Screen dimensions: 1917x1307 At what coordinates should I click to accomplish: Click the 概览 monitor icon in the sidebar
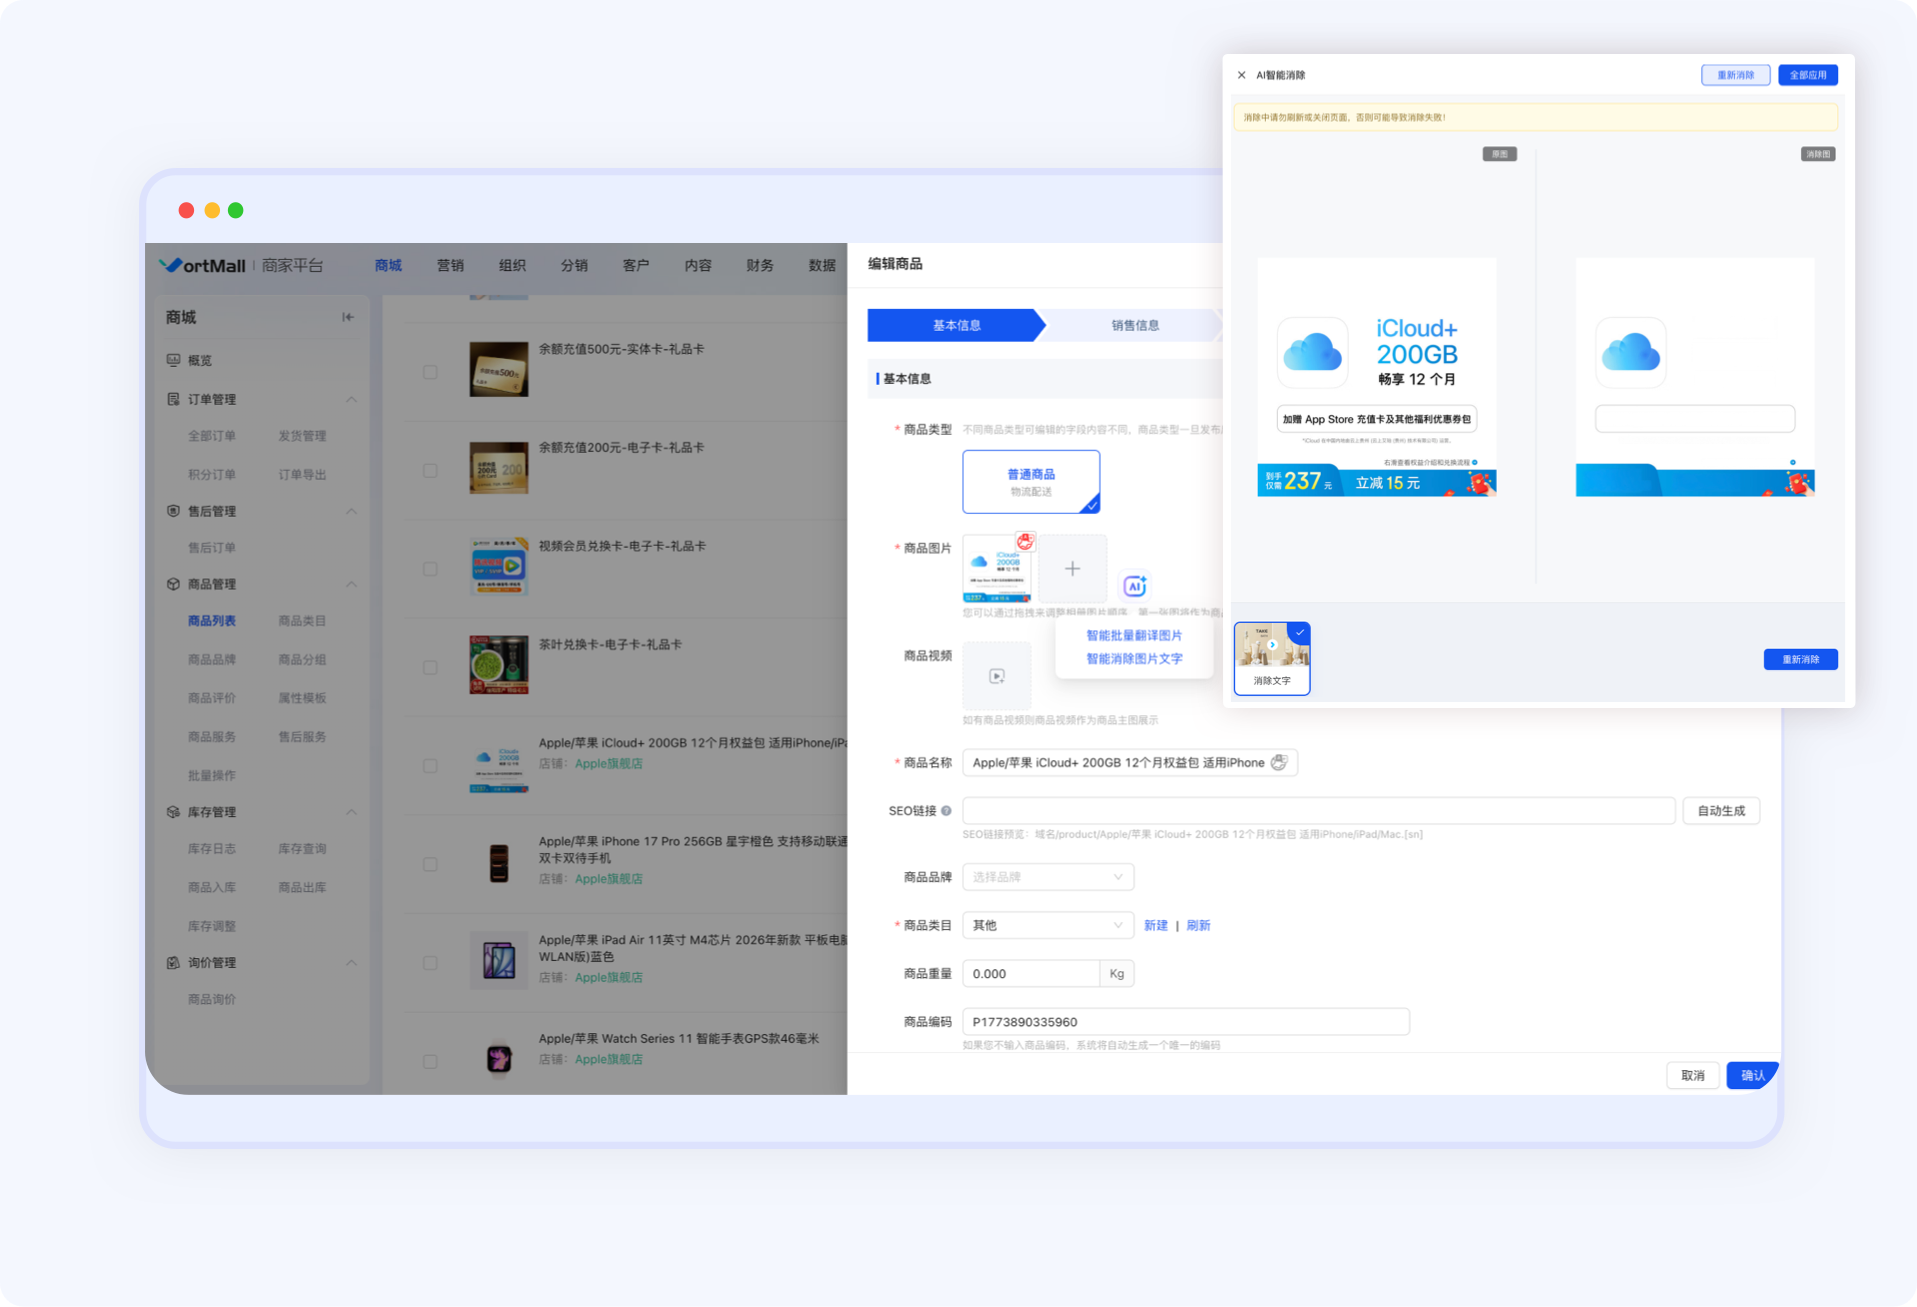(x=173, y=360)
